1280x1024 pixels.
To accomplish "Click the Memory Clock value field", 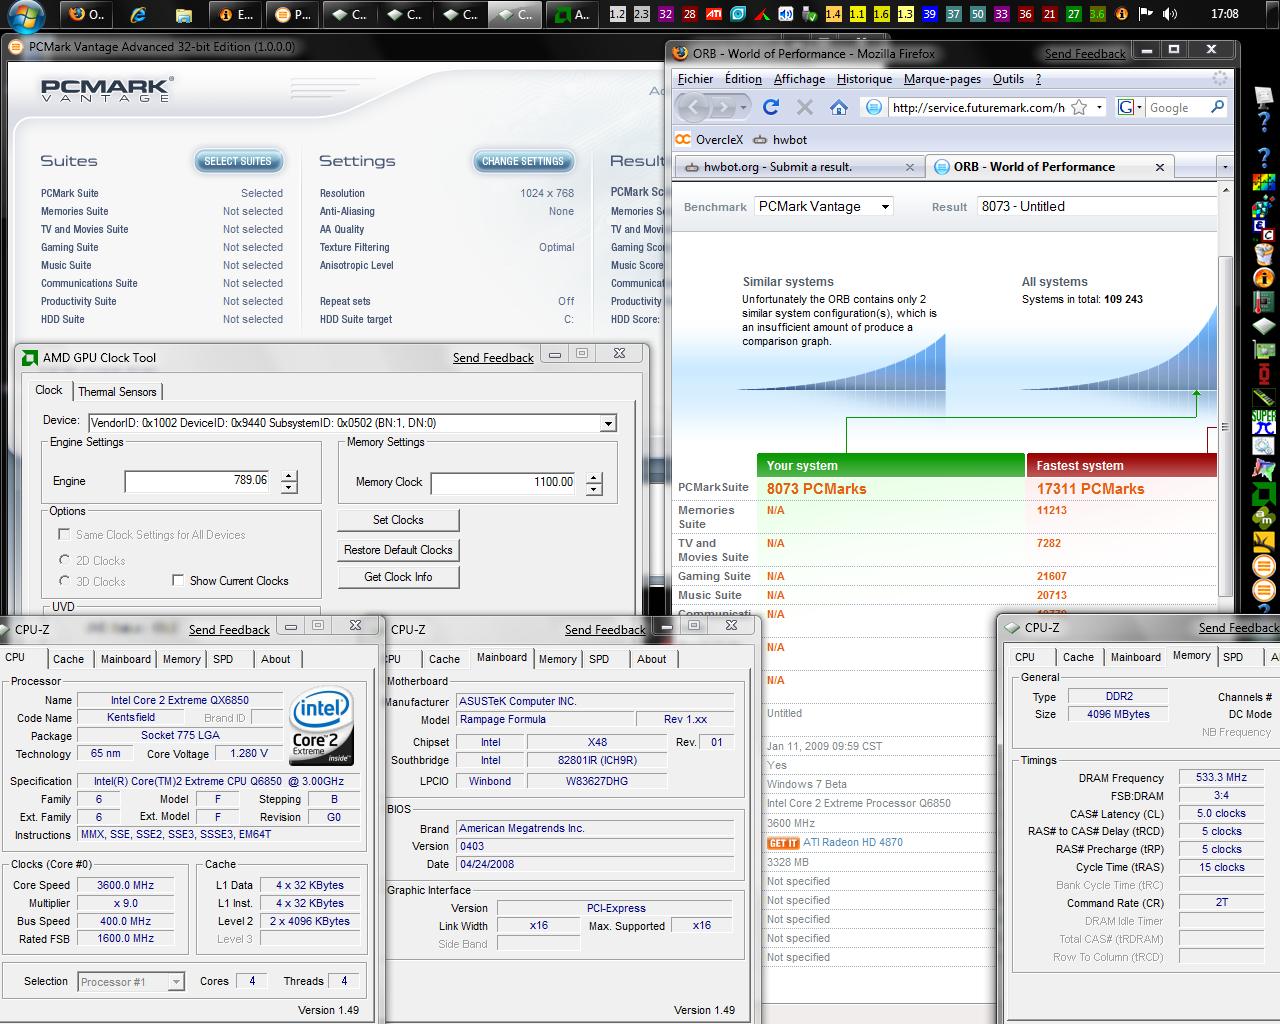I will [x=504, y=482].
